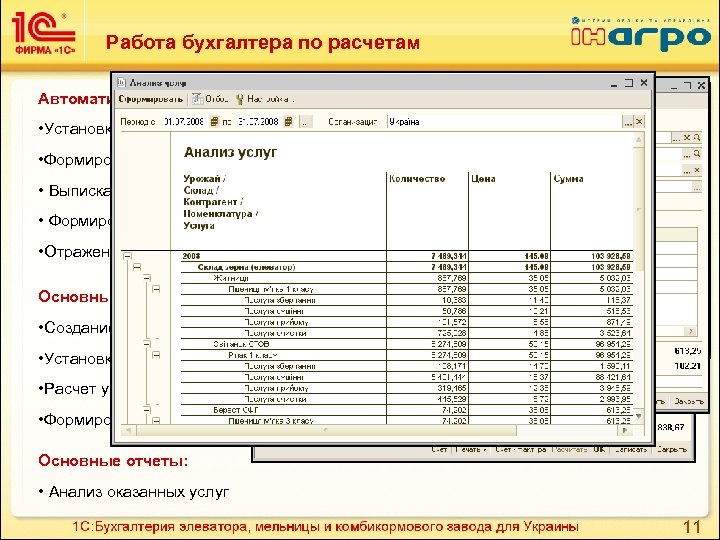Click X clear icon in background window's top field
Screen dimensions: 720x540
pyautogui.click(x=687, y=137)
